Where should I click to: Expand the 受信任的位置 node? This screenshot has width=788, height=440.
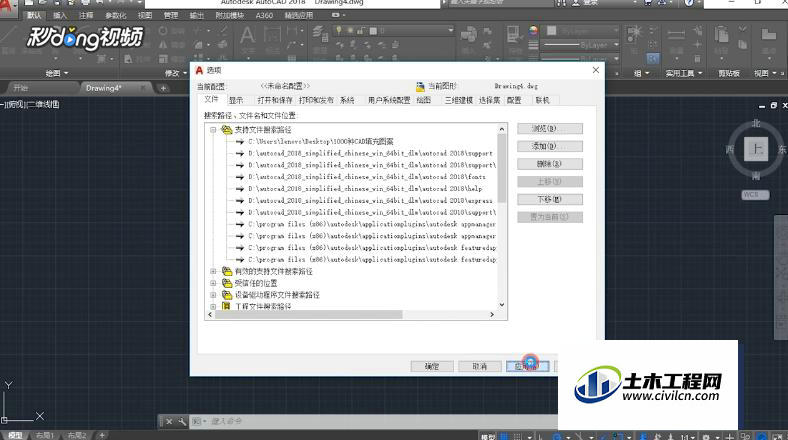213,283
